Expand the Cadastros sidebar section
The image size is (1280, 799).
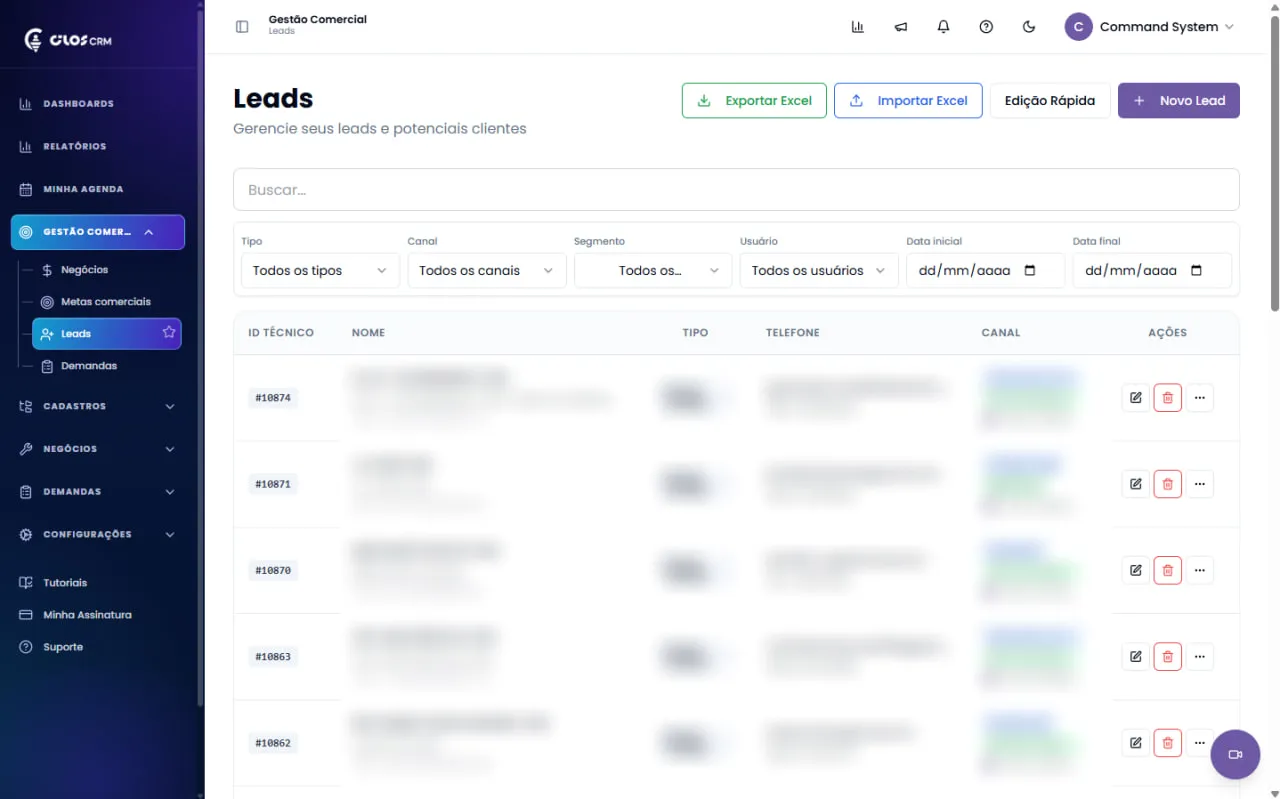(98, 406)
